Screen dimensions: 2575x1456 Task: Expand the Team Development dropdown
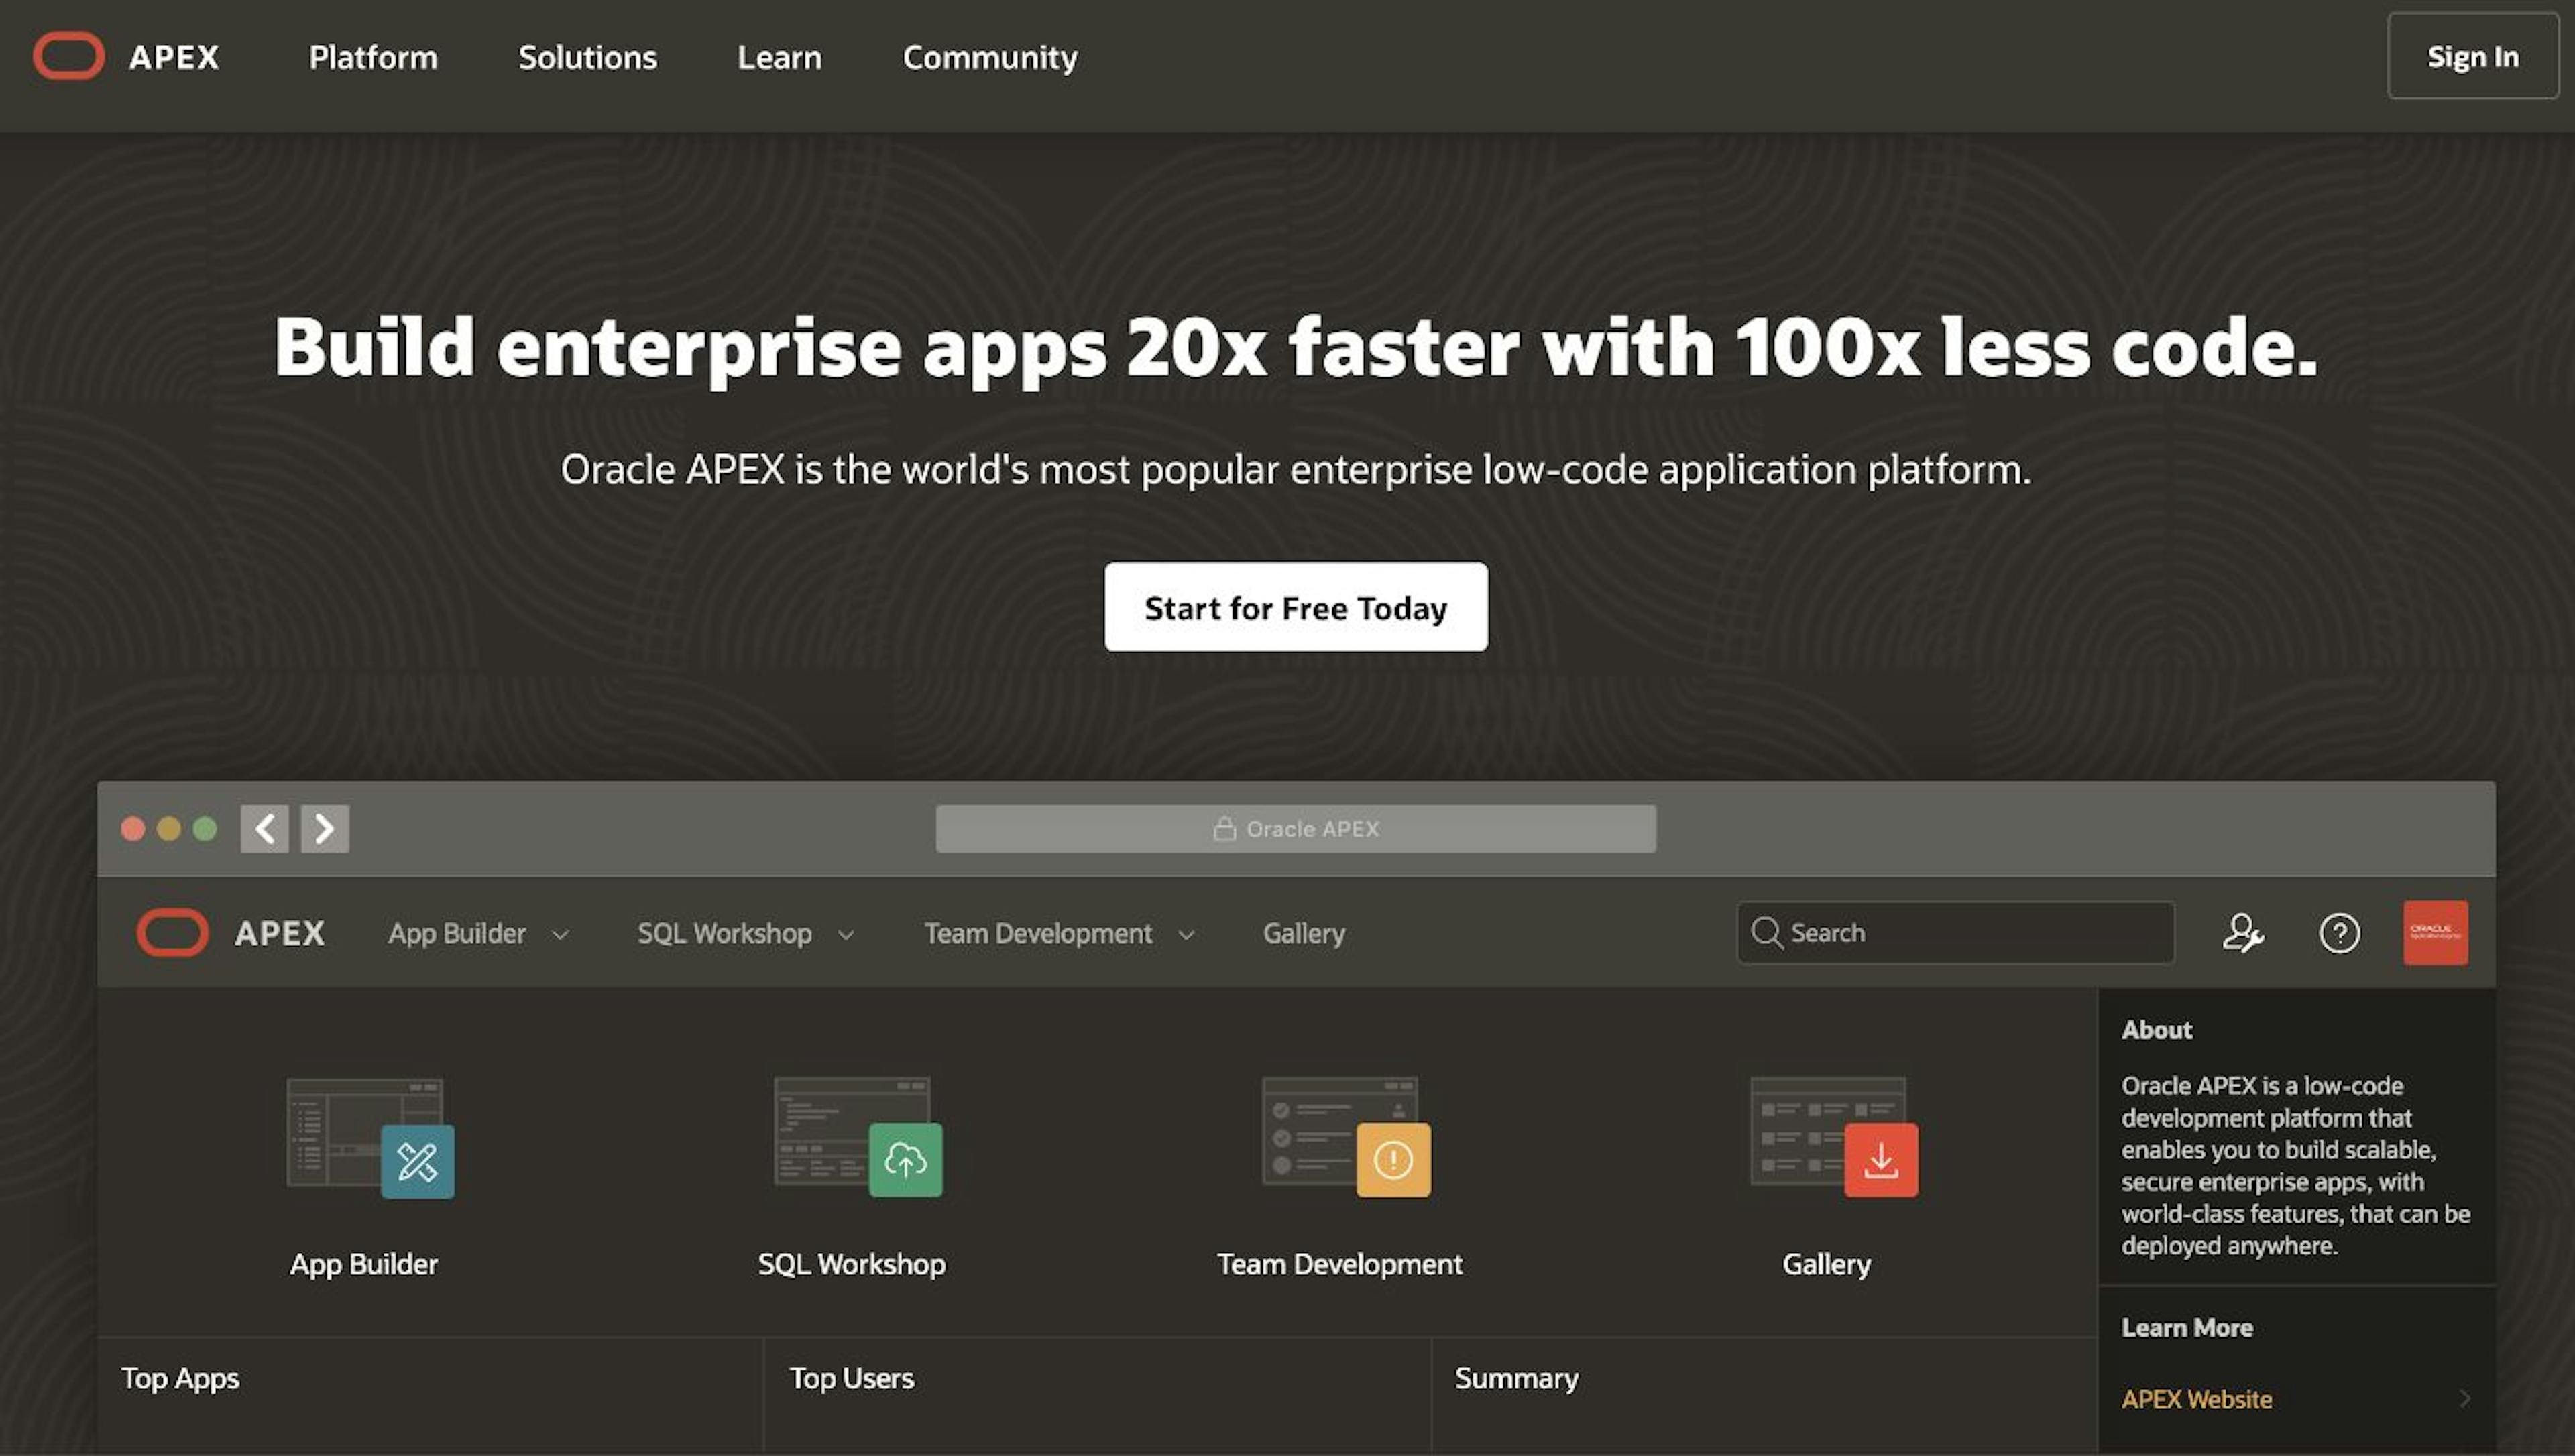point(1186,934)
